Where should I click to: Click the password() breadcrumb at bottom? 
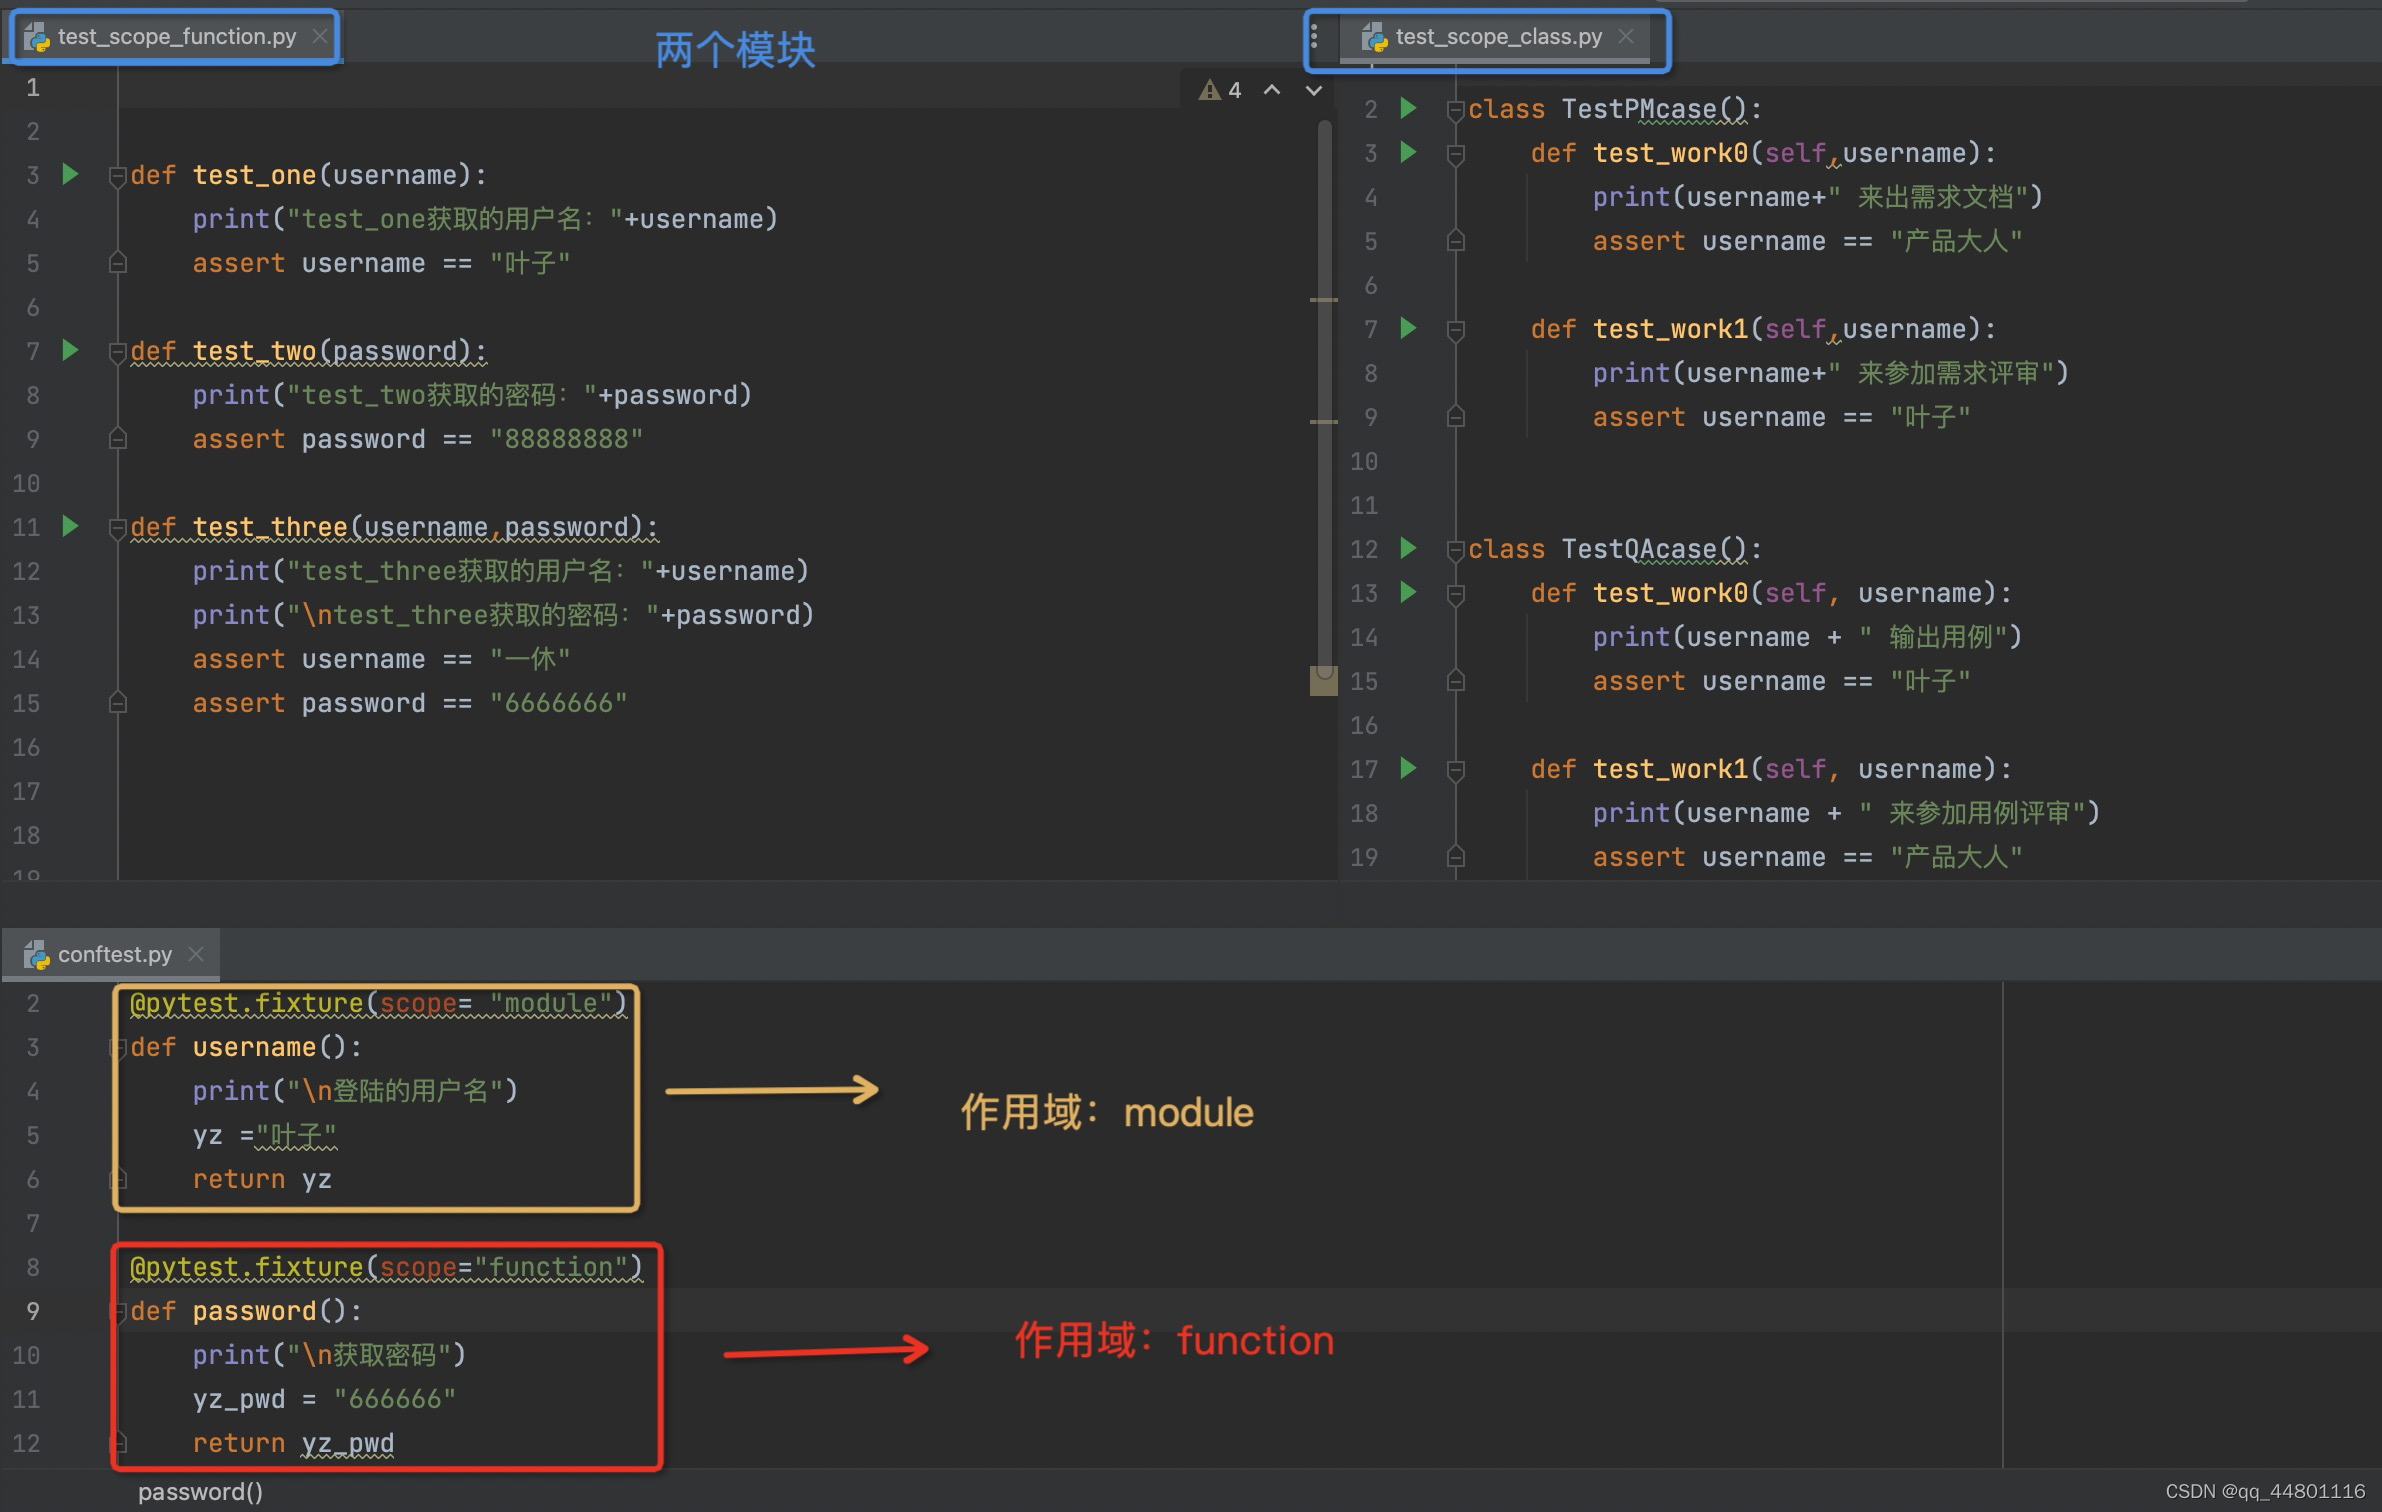pyautogui.click(x=200, y=1492)
